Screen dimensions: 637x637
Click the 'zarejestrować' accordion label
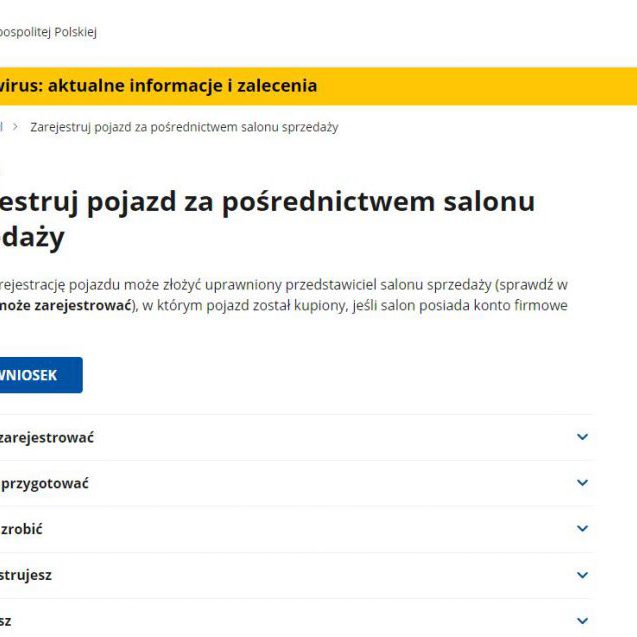47,438
